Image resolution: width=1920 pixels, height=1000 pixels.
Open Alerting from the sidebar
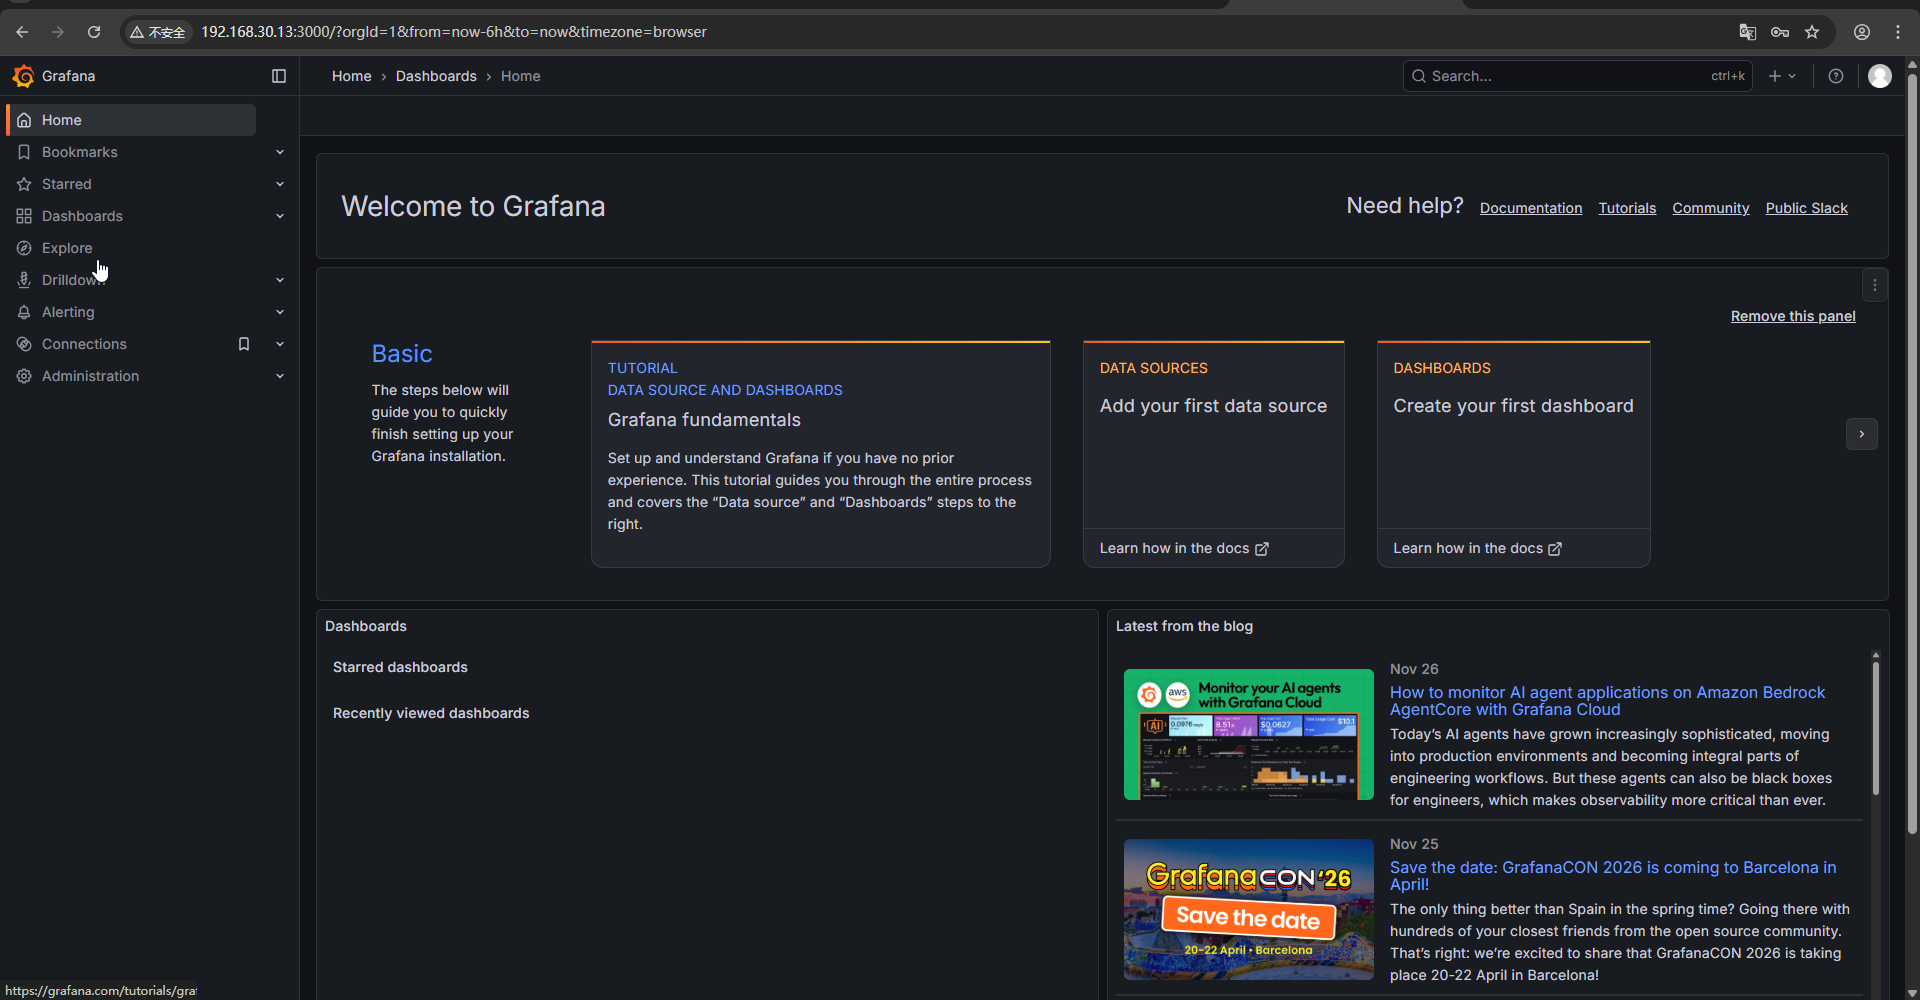coord(68,312)
